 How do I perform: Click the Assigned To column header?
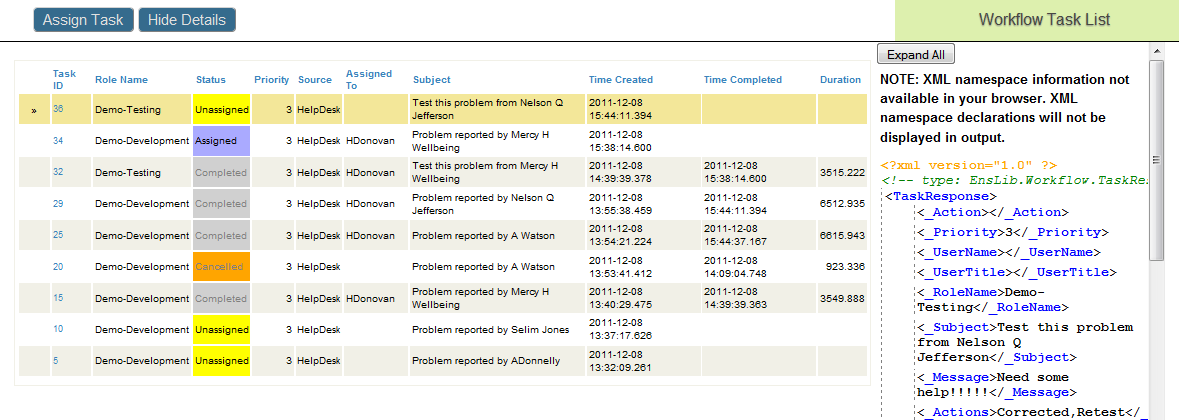(x=369, y=79)
